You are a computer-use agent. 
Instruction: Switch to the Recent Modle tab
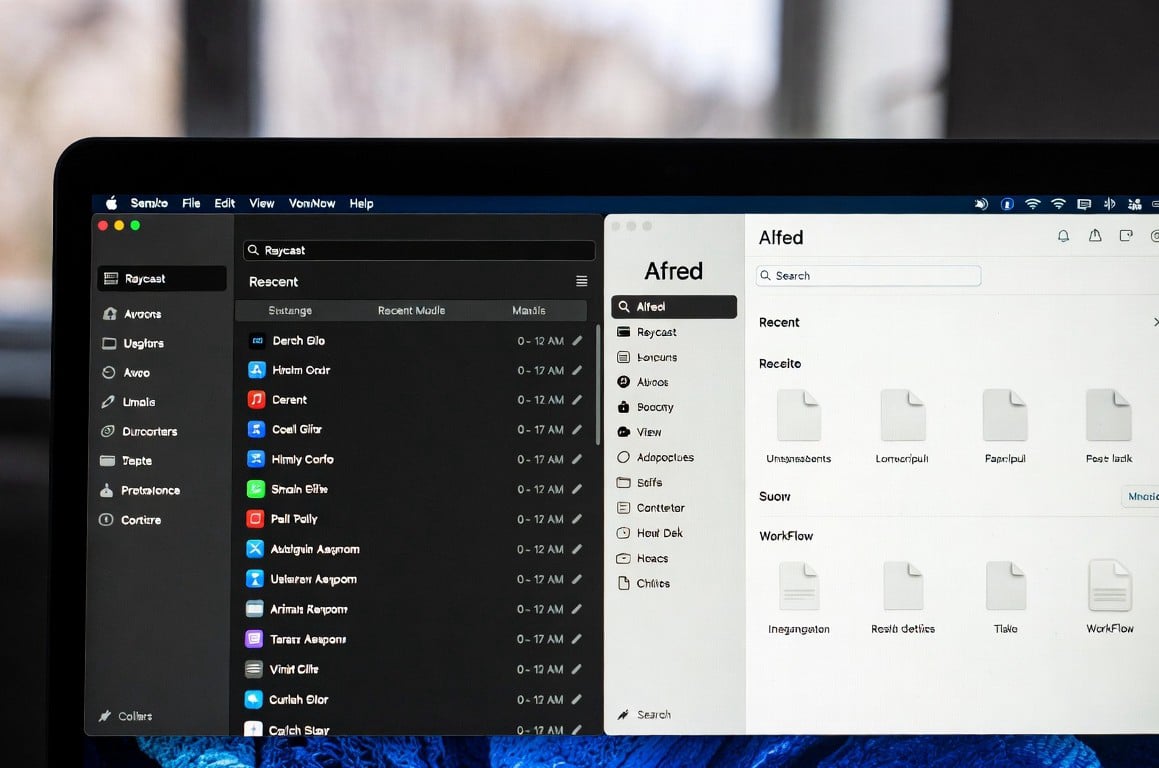tap(411, 311)
